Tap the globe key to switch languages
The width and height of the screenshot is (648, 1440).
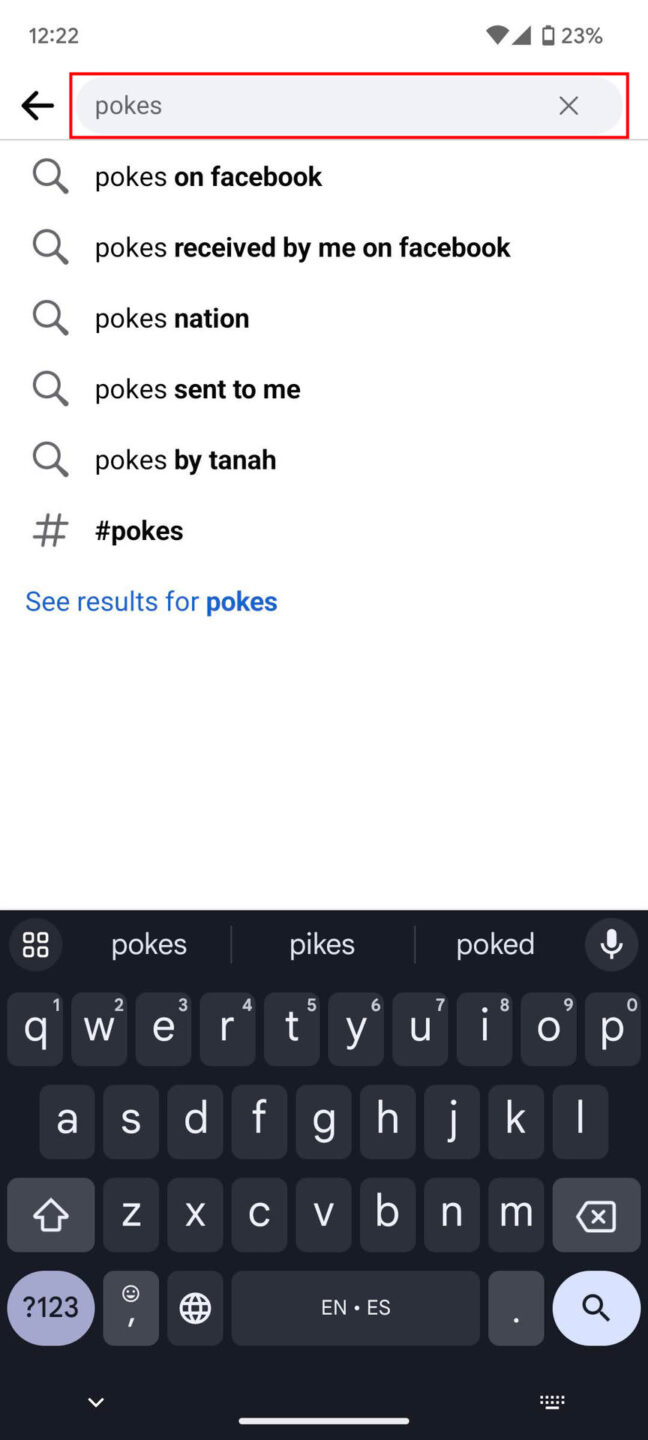pos(195,1308)
